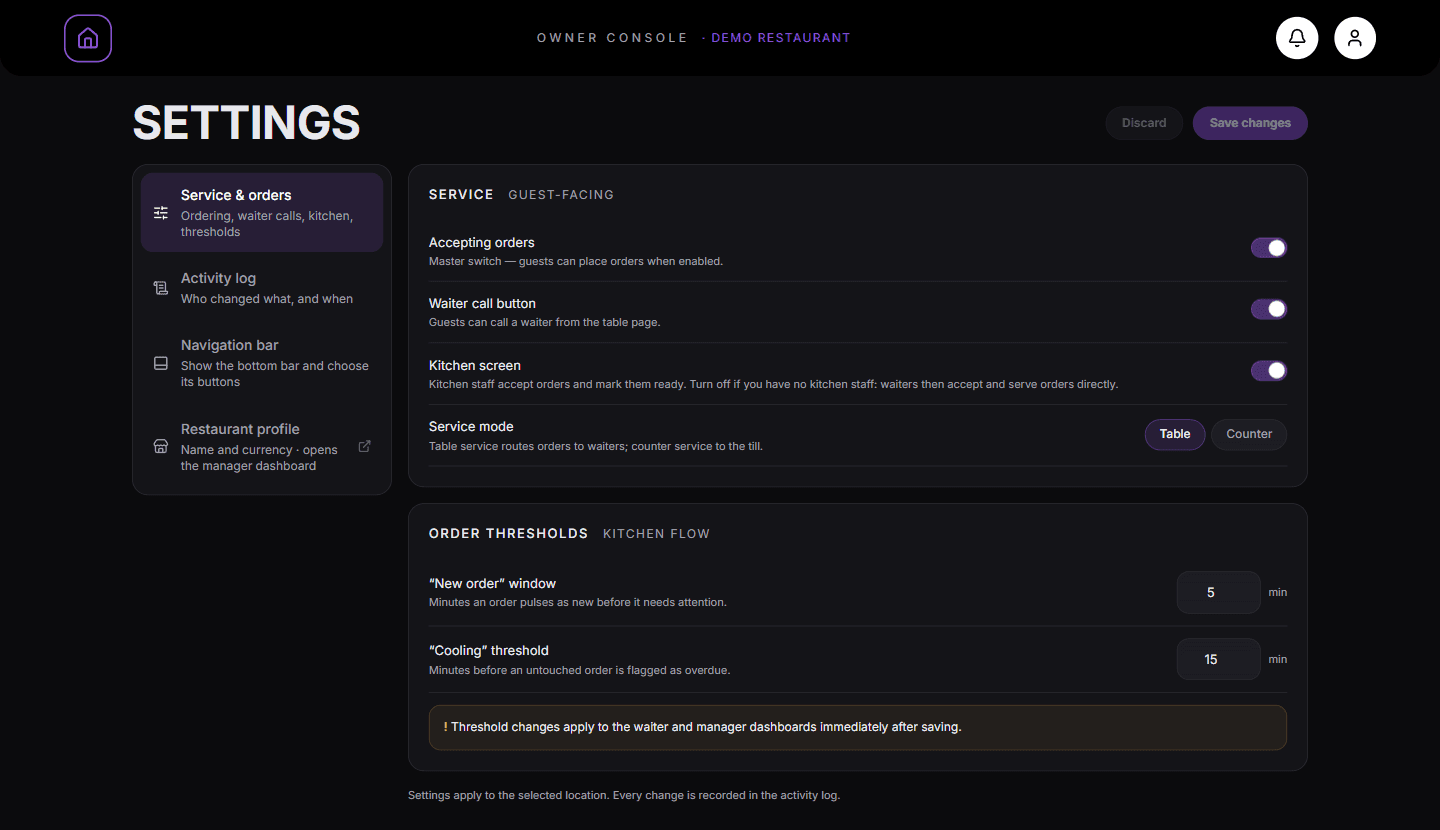Viewport: 1440px width, 830px height.
Task: Open the notifications bell
Action: (1297, 38)
